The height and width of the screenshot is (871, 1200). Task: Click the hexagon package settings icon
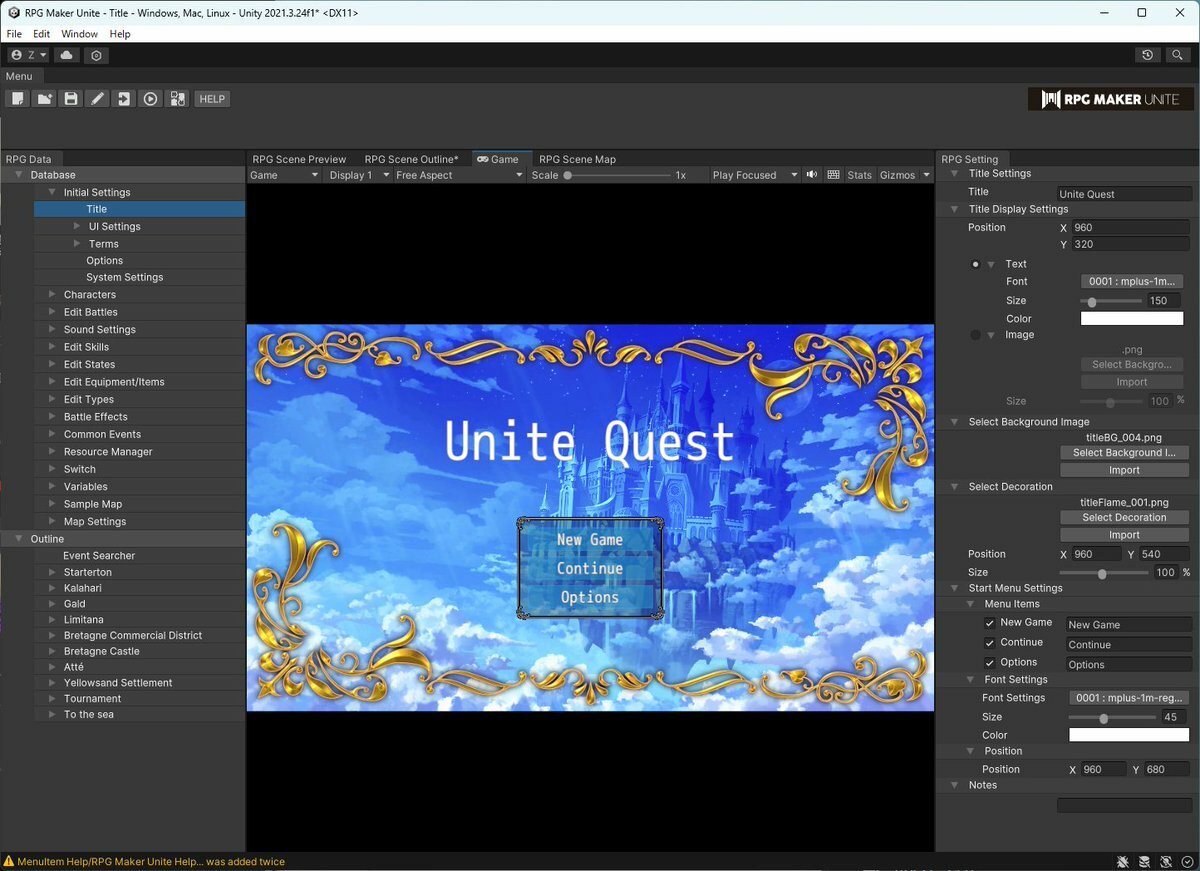tap(96, 55)
